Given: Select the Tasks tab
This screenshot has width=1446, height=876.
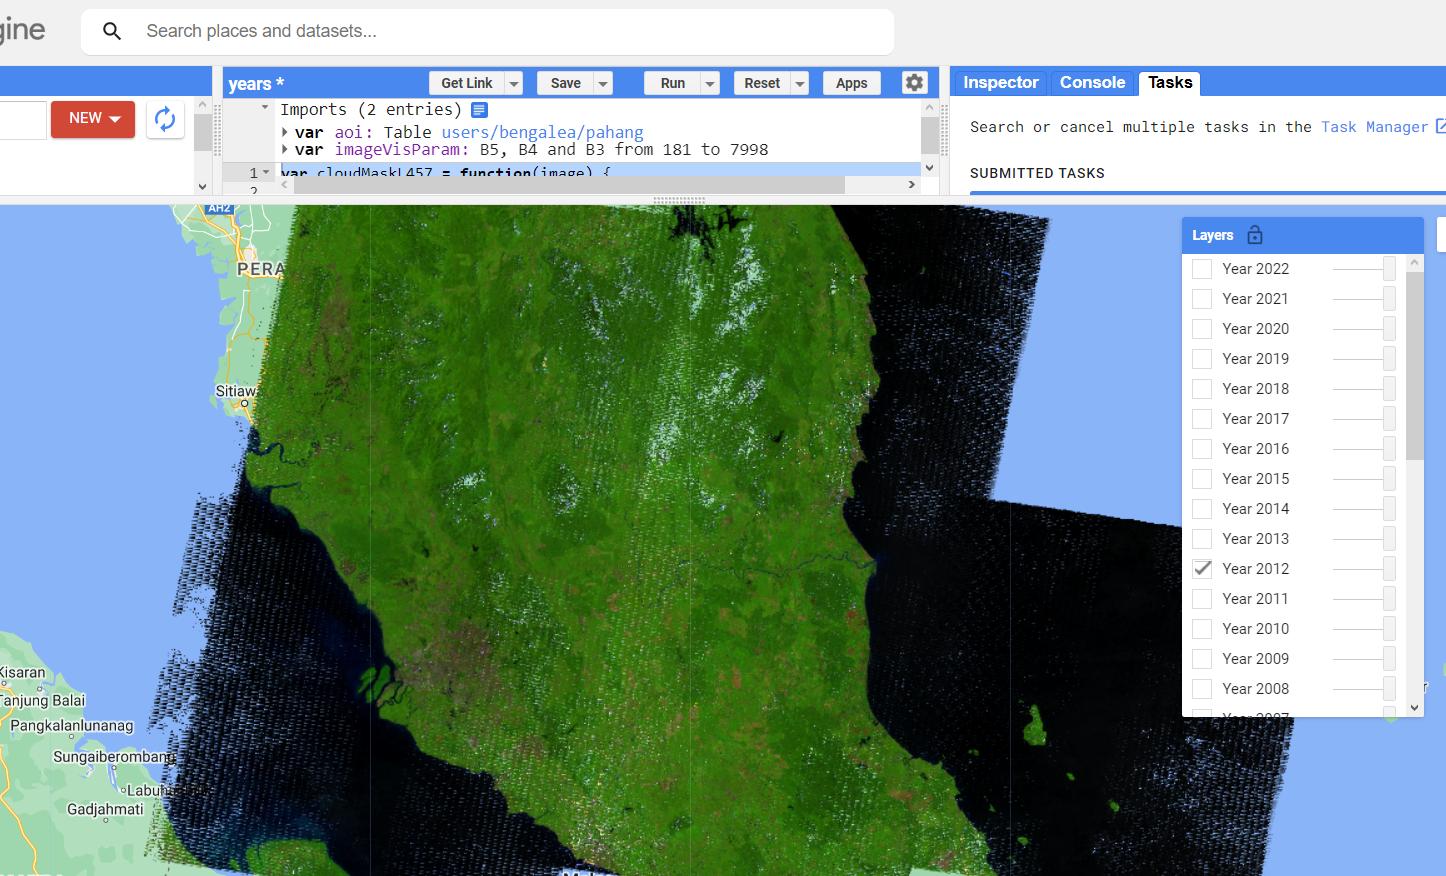Looking at the screenshot, I should coord(1170,82).
